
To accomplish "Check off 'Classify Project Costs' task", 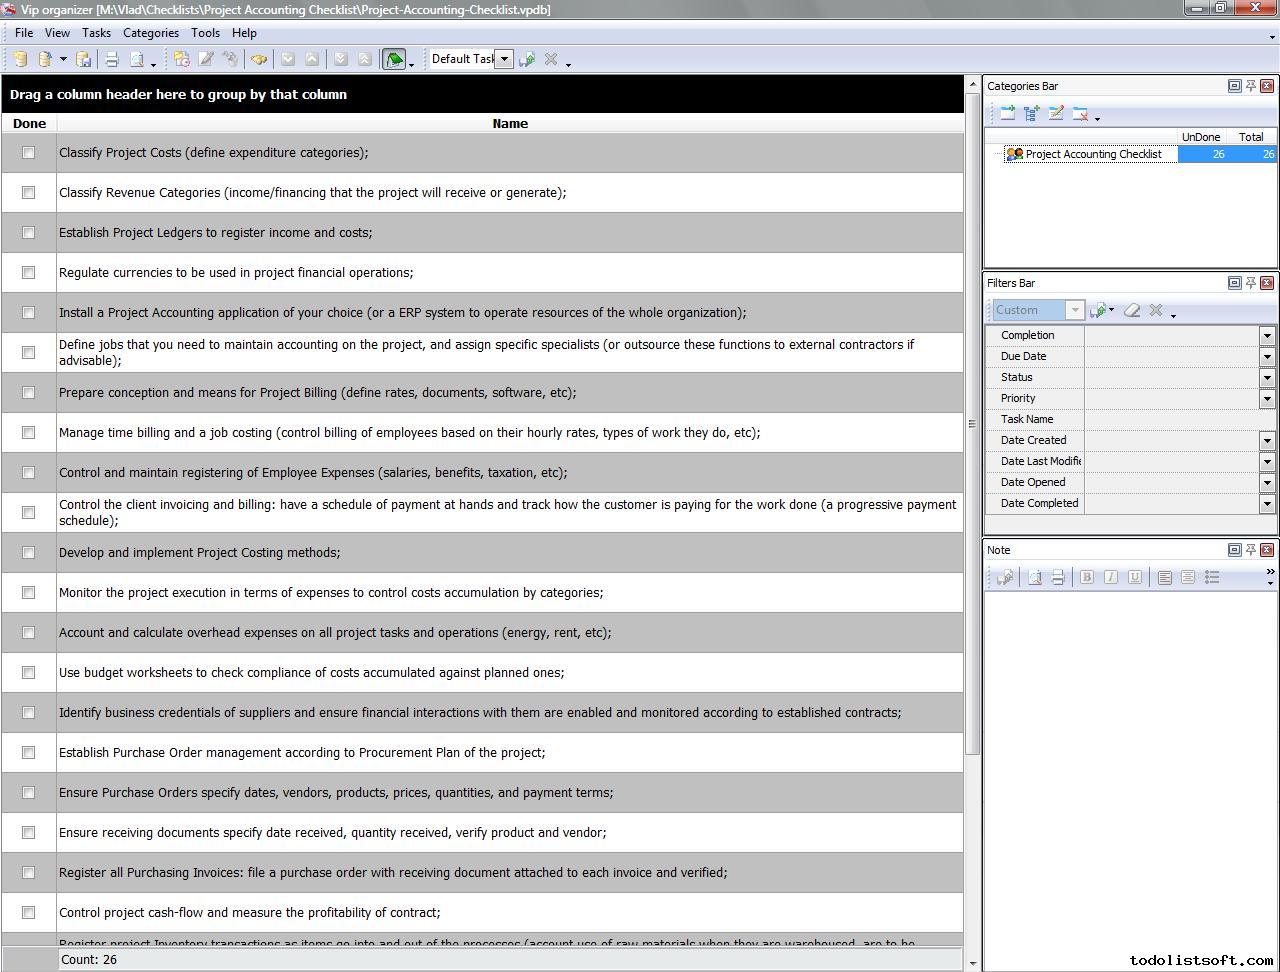I will (x=29, y=153).
